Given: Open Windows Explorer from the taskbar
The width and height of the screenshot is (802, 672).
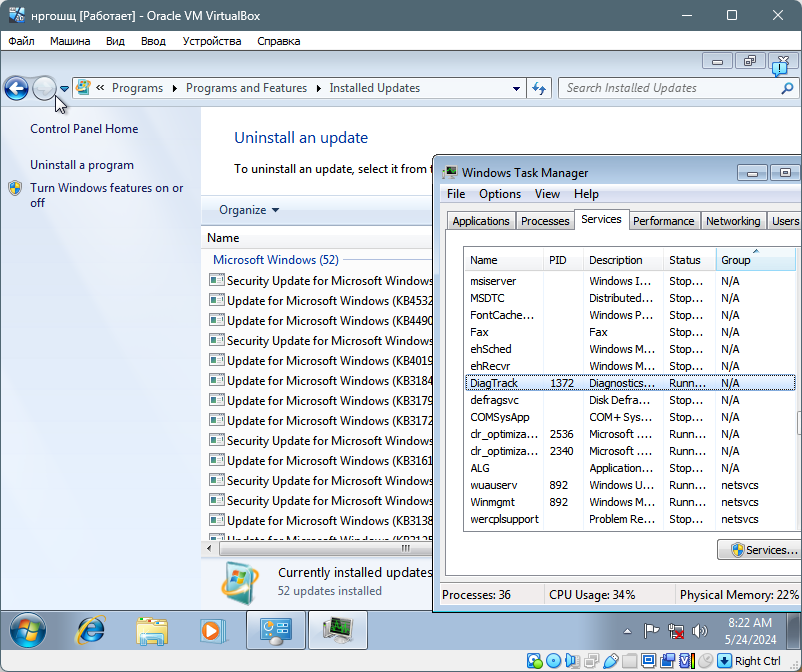Looking at the screenshot, I should (x=151, y=630).
